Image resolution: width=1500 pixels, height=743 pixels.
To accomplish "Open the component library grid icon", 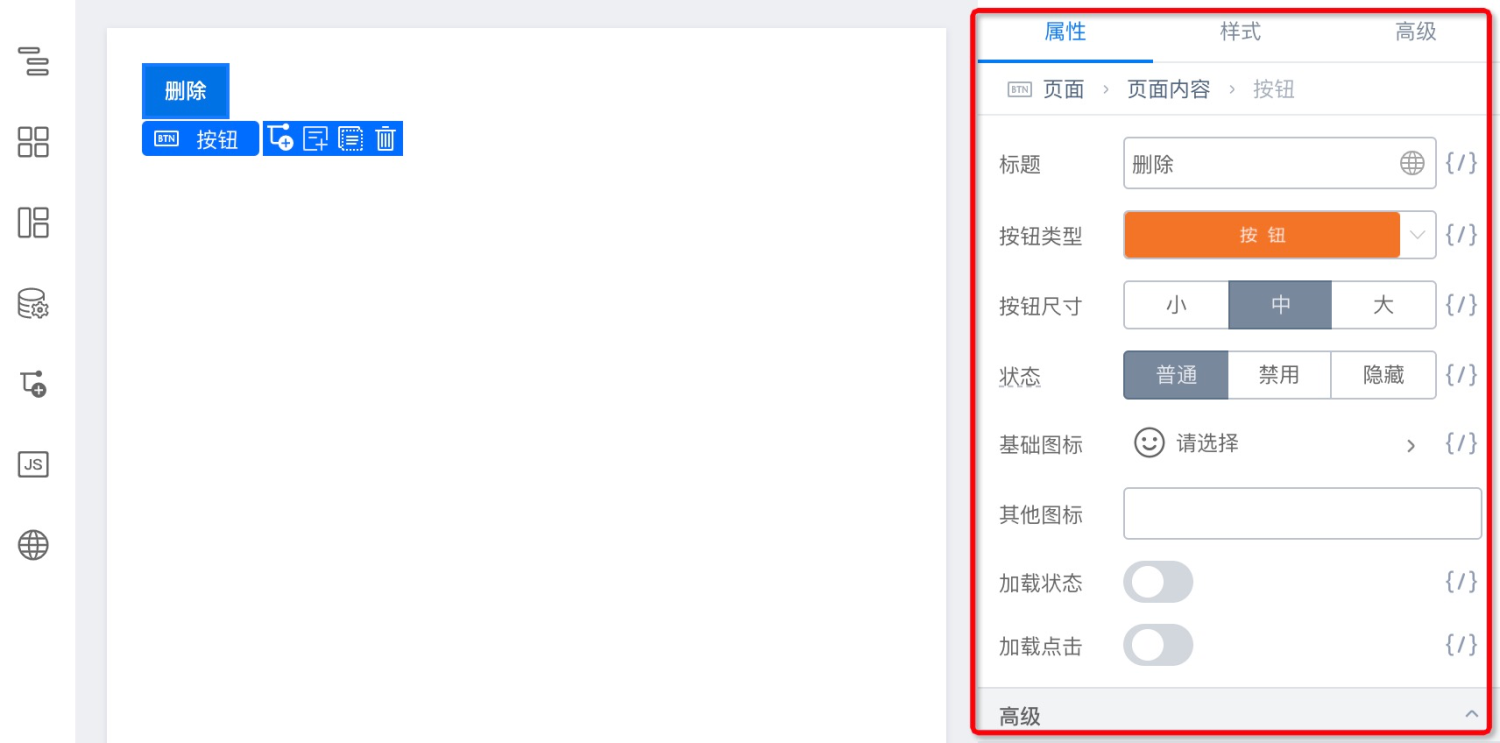I will pyautogui.click(x=33, y=142).
